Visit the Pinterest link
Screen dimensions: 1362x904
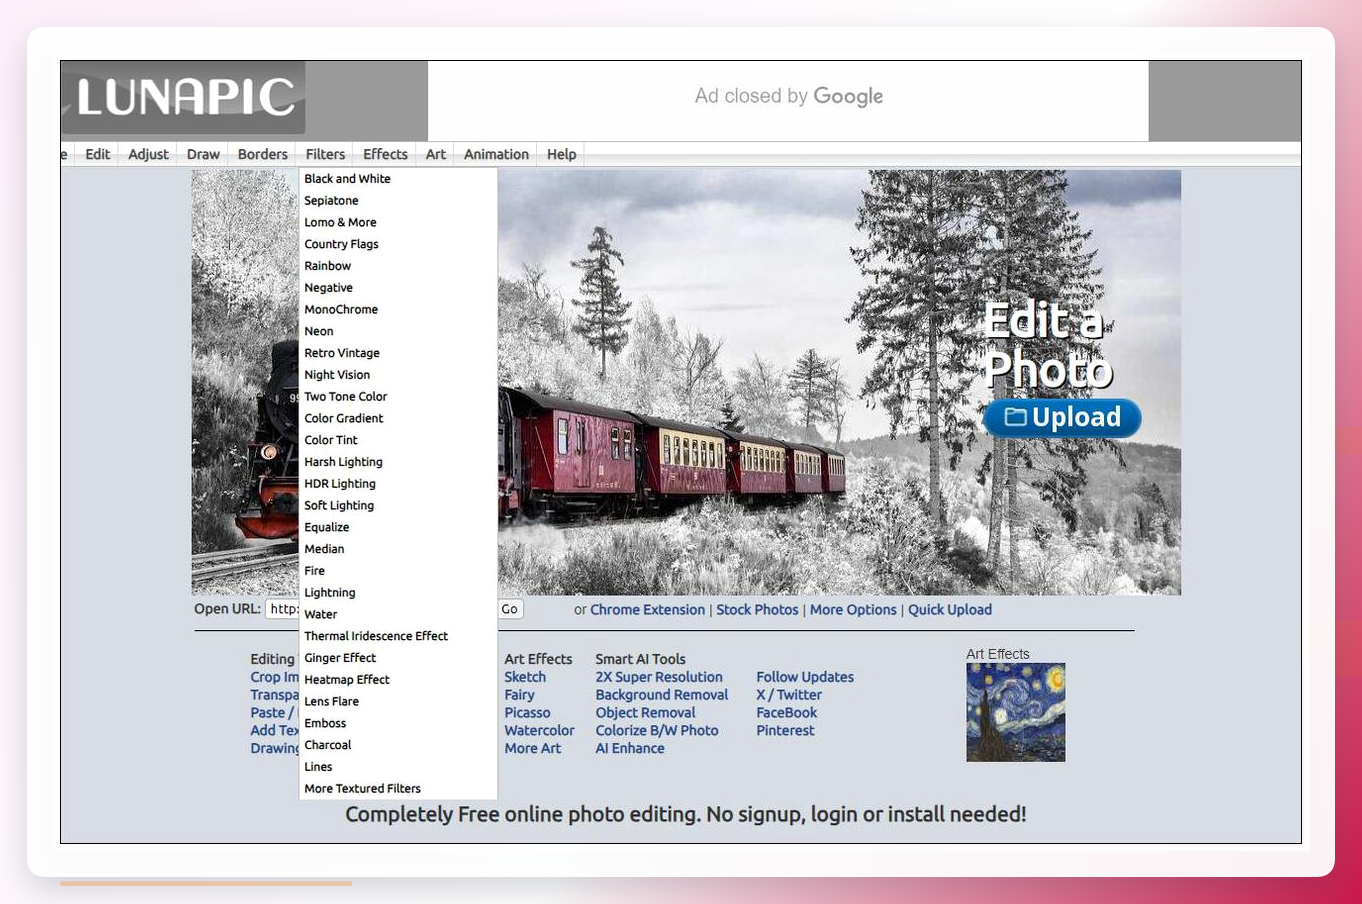(785, 731)
